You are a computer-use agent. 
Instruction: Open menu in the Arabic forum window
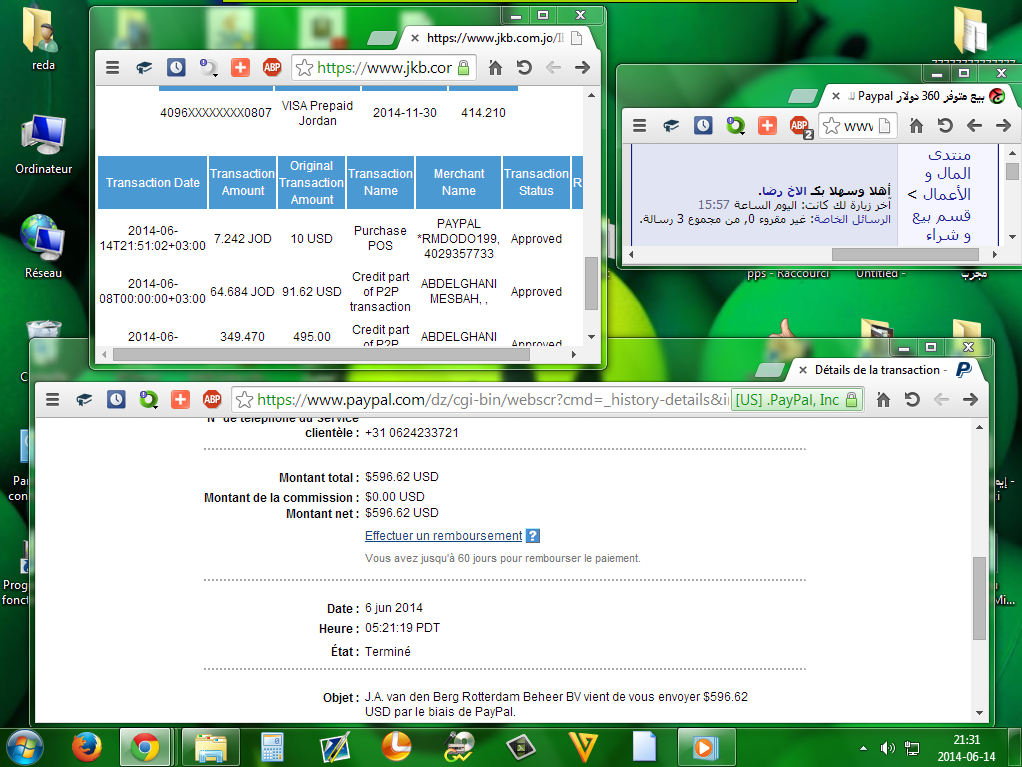(x=639, y=126)
